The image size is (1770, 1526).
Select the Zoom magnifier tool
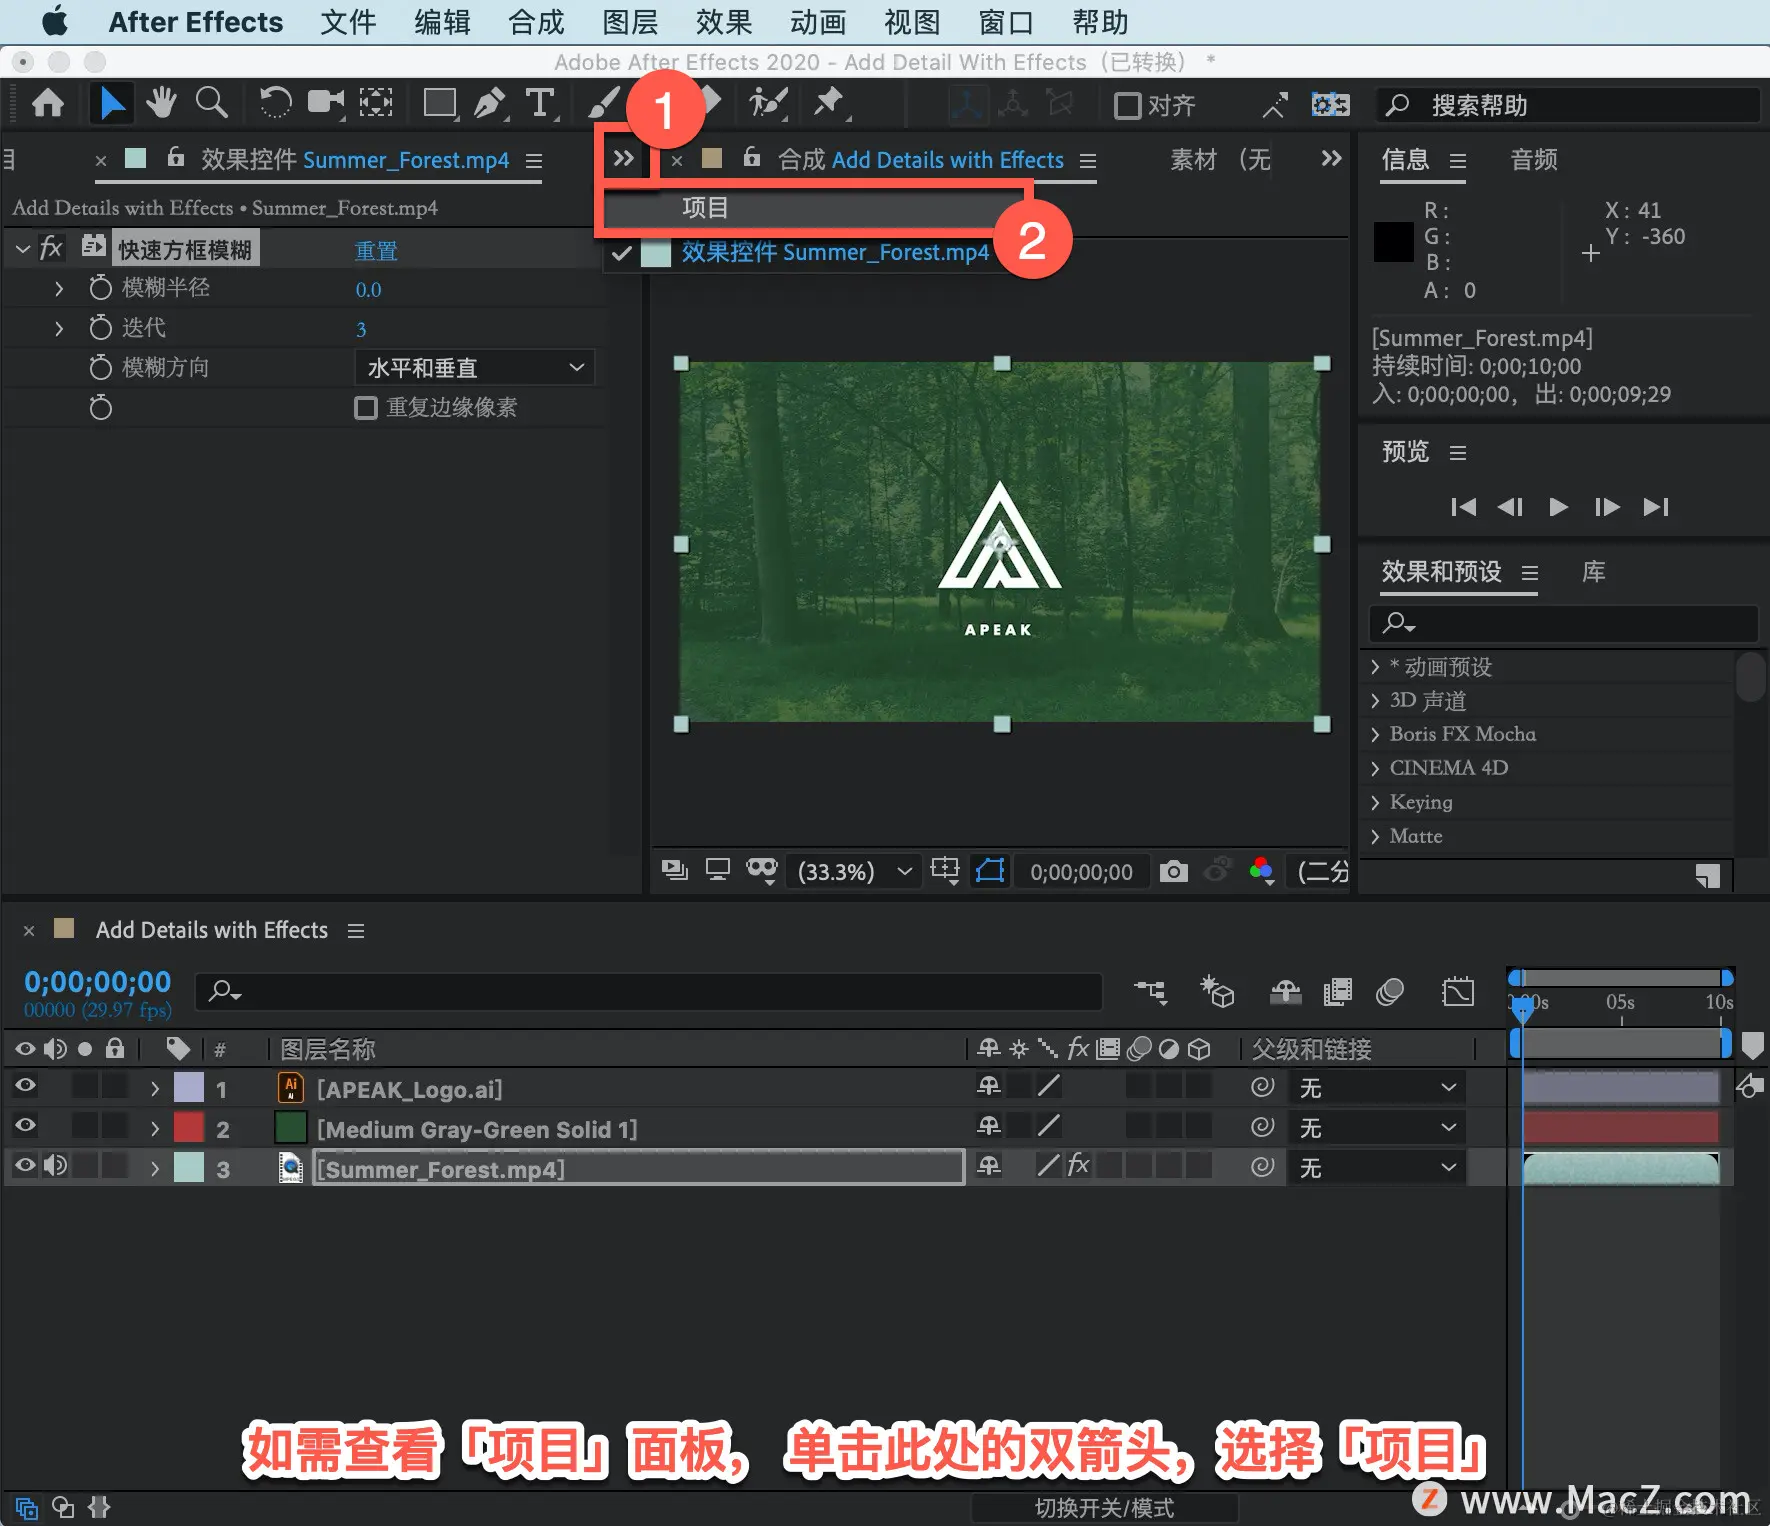pyautogui.click(x=211, y=104)
